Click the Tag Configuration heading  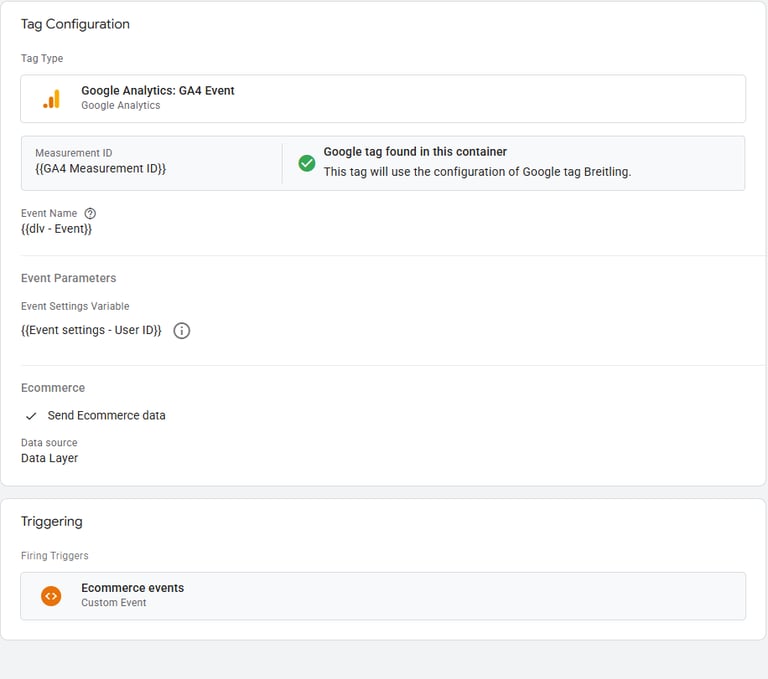pyautogui.click(x=75, y=24)
